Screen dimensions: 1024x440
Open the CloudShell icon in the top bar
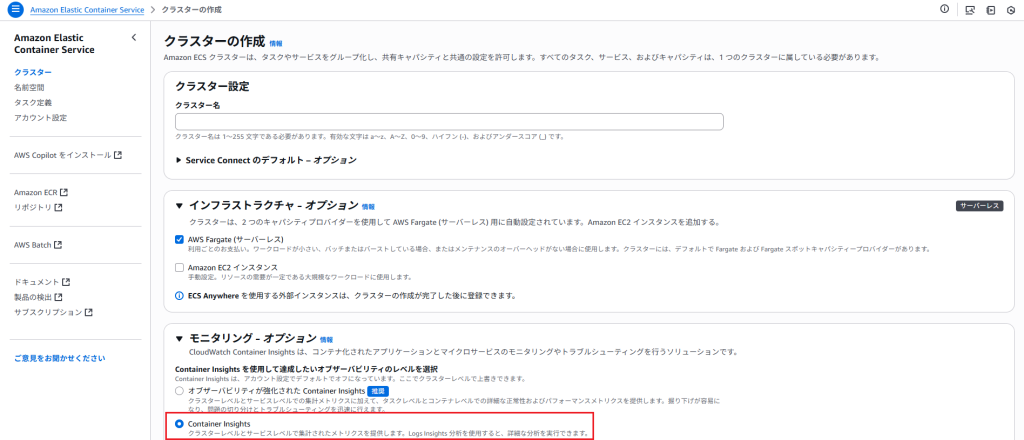coord(970,10)
